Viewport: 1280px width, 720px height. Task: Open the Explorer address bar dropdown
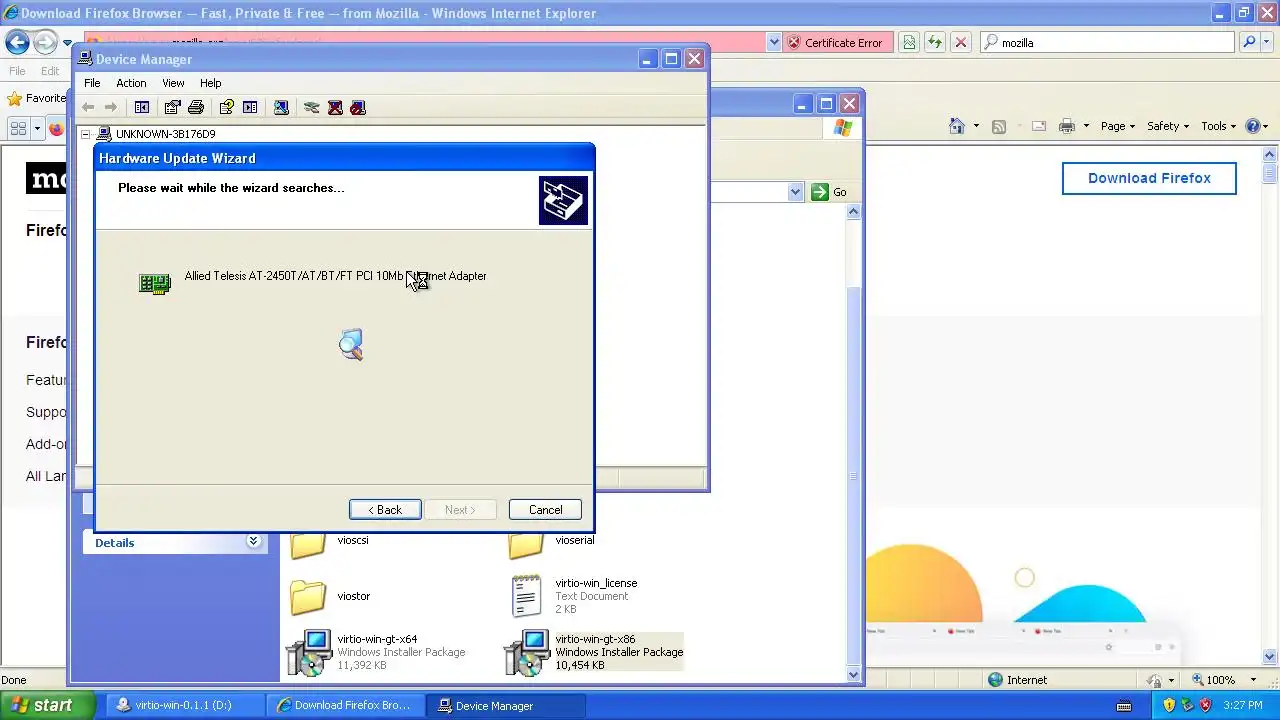(x=796, y=192)
